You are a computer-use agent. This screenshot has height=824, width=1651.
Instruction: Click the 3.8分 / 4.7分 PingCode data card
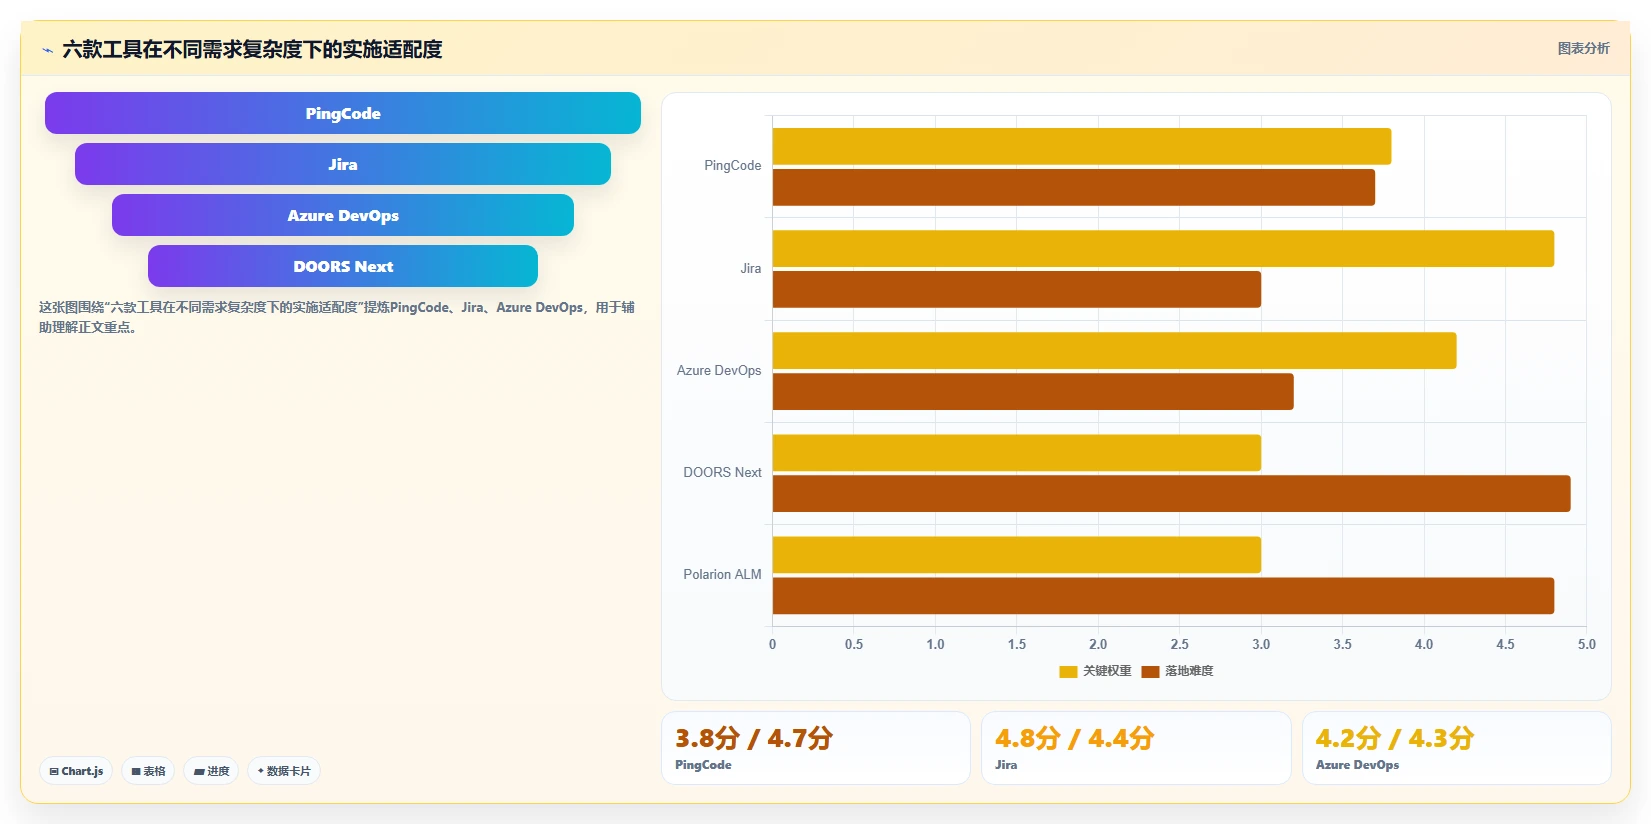(816, 748)
